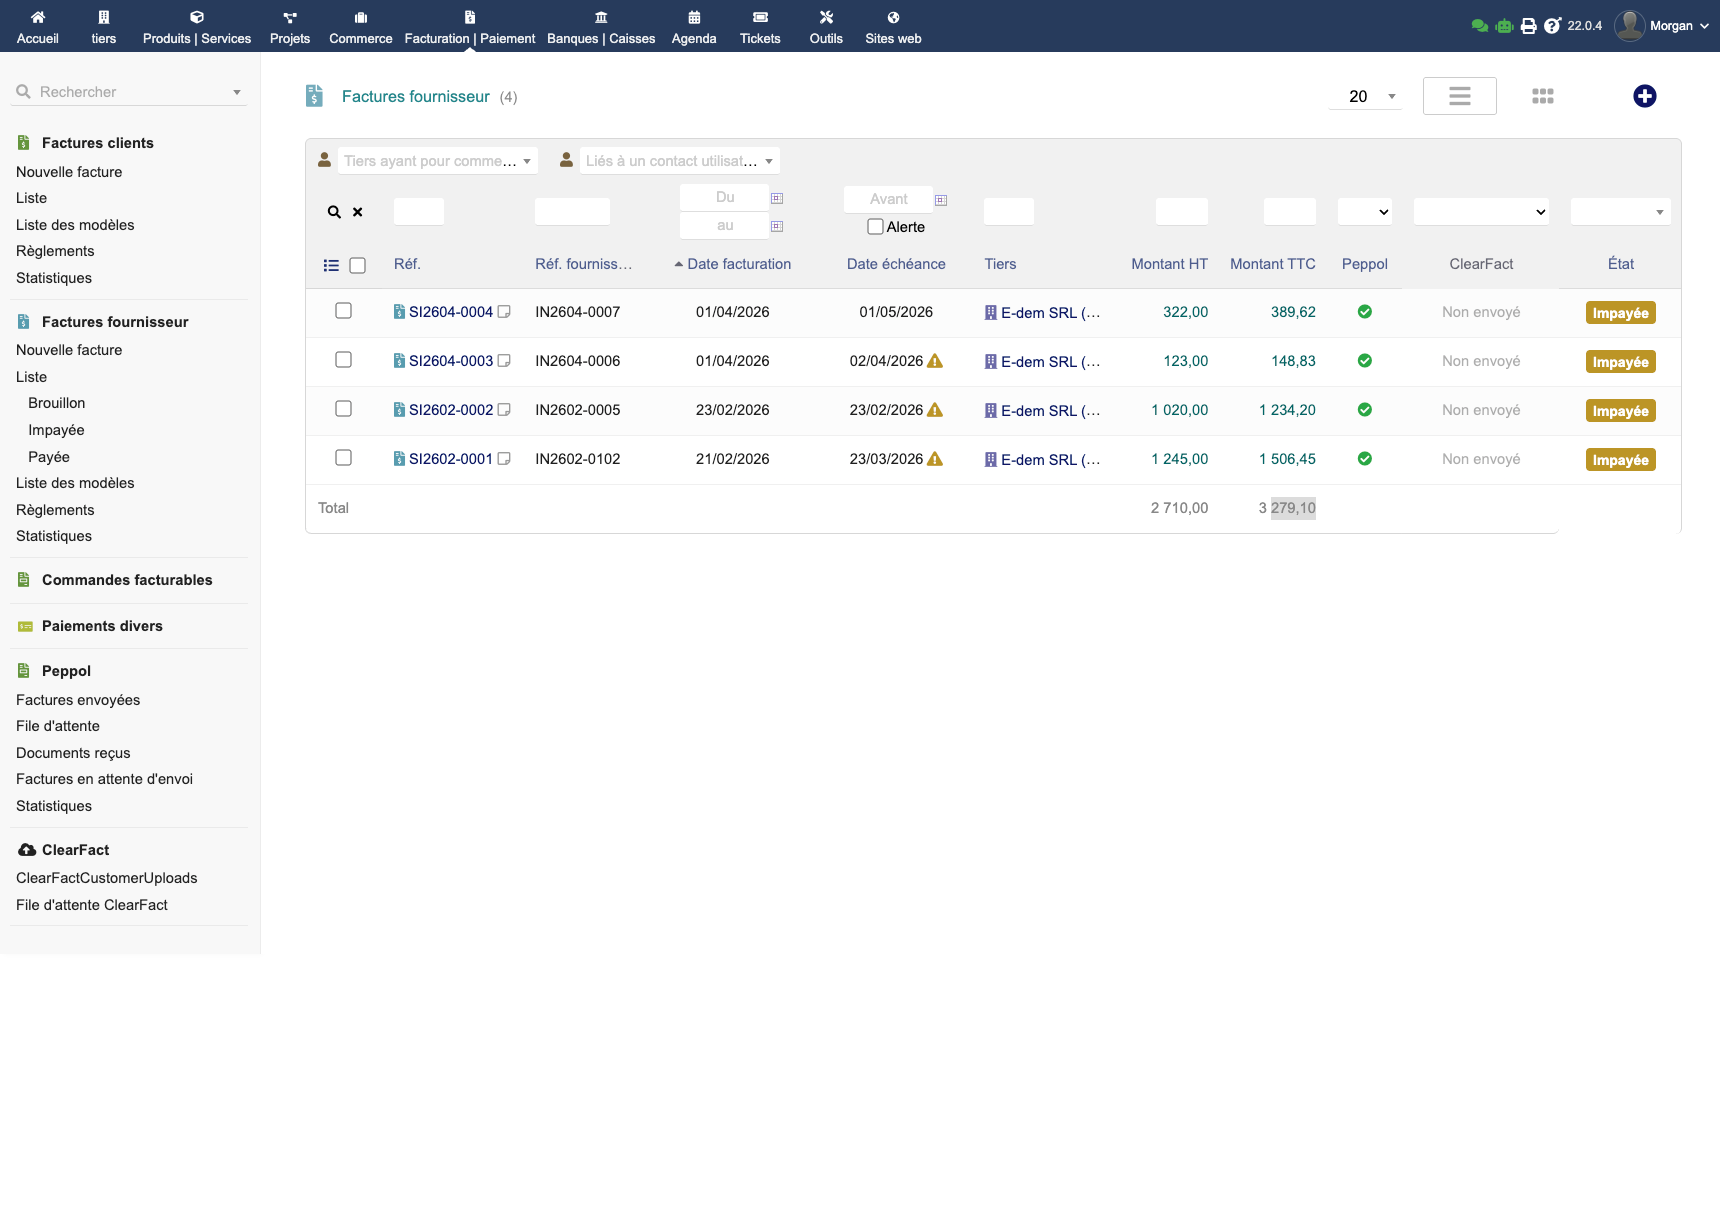Viewport: 1720px width, 1219px height.
Task: Open the Banques | Caisses menu
Action: pos(601,27)
